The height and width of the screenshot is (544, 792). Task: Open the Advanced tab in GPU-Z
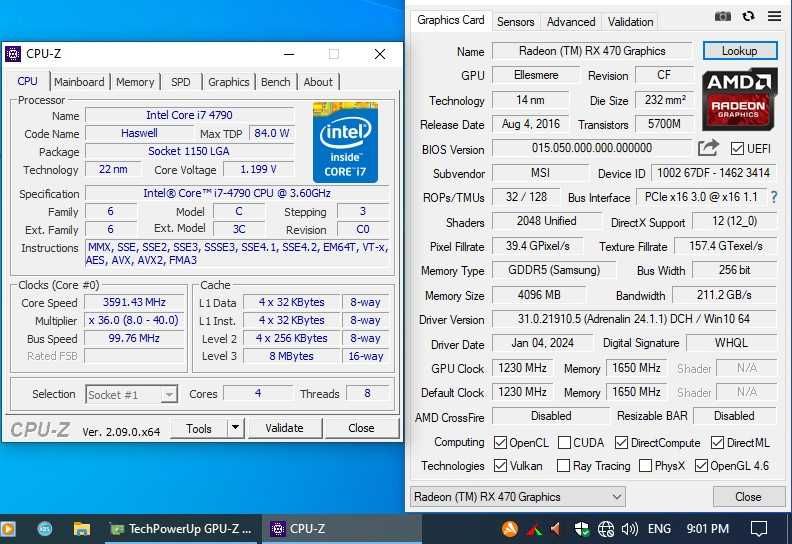571,22
